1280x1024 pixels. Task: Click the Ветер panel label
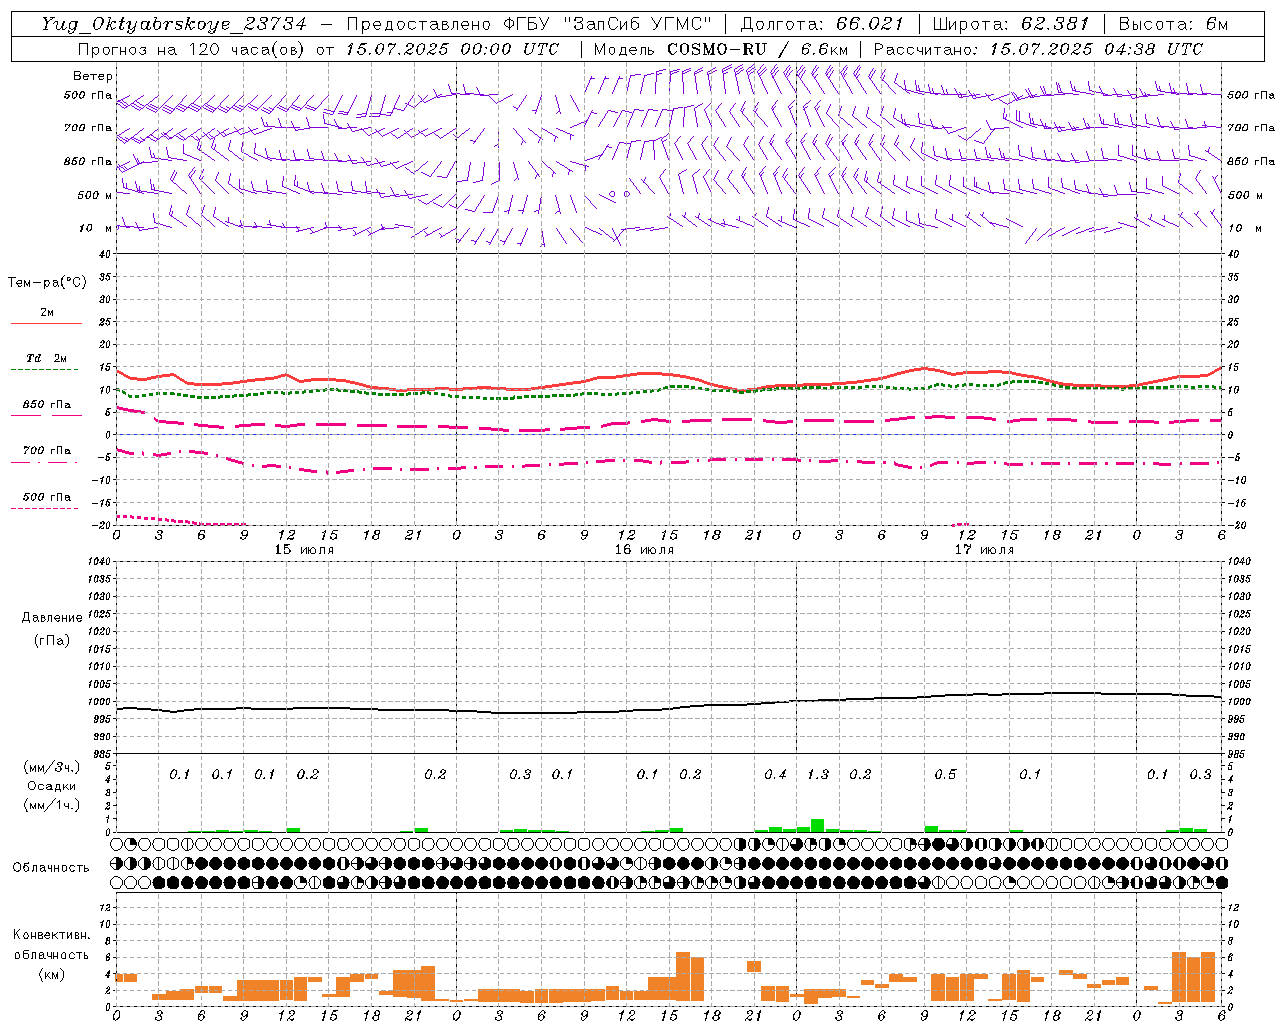click(x=93, y=76)
